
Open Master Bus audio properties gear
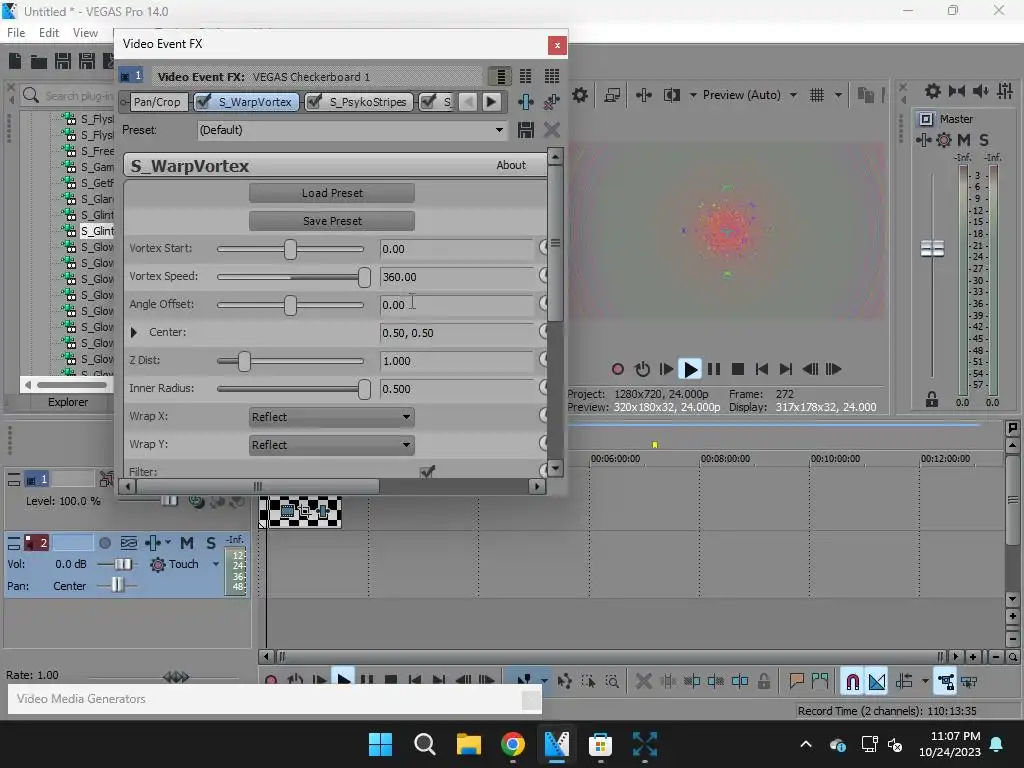coord(933,91)
